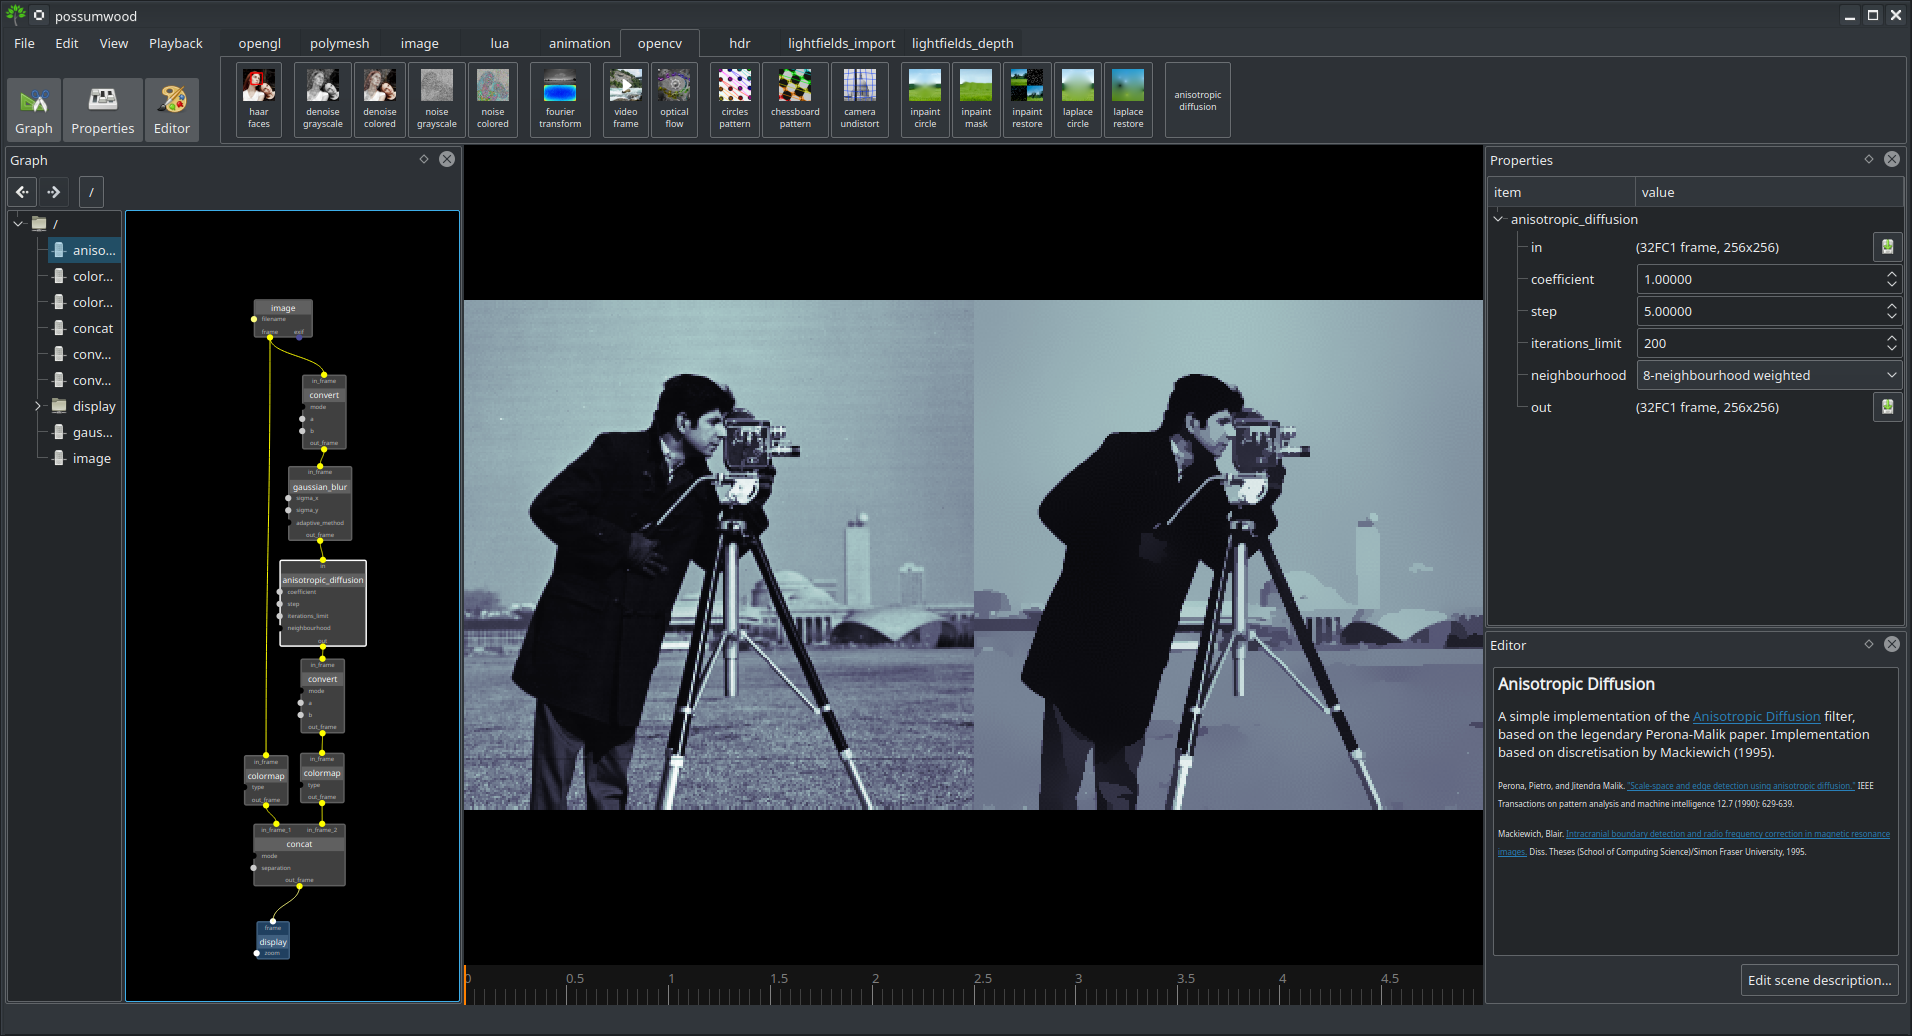Toggle the Graph panel button

[x=34, y=110]
